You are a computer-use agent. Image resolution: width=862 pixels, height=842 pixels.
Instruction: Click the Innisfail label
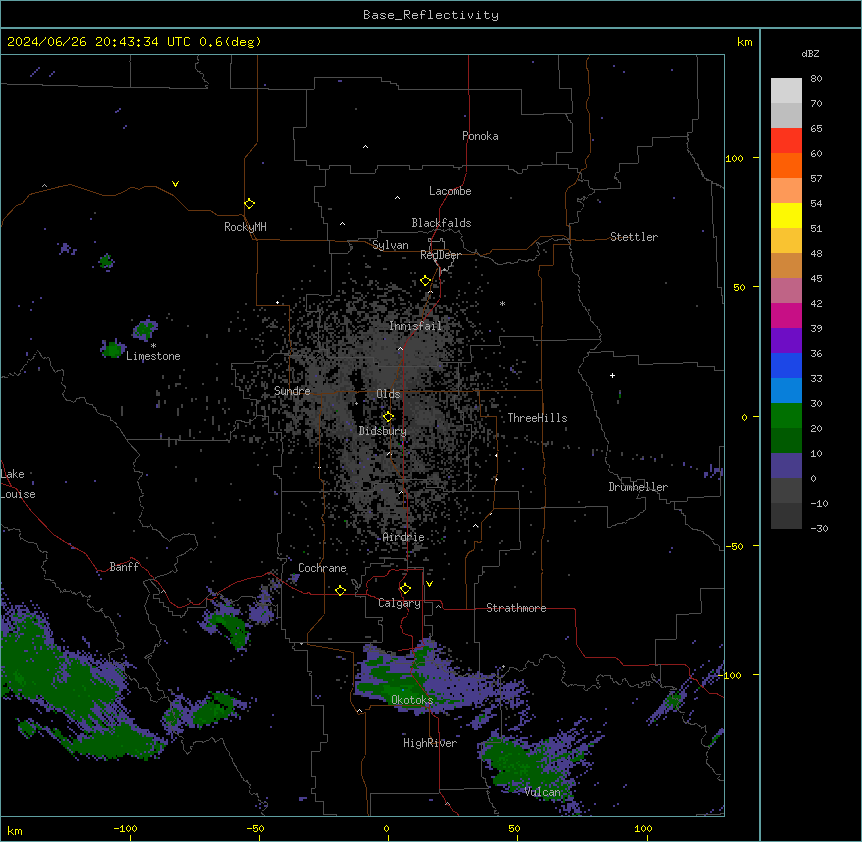(x=416, y=326)
